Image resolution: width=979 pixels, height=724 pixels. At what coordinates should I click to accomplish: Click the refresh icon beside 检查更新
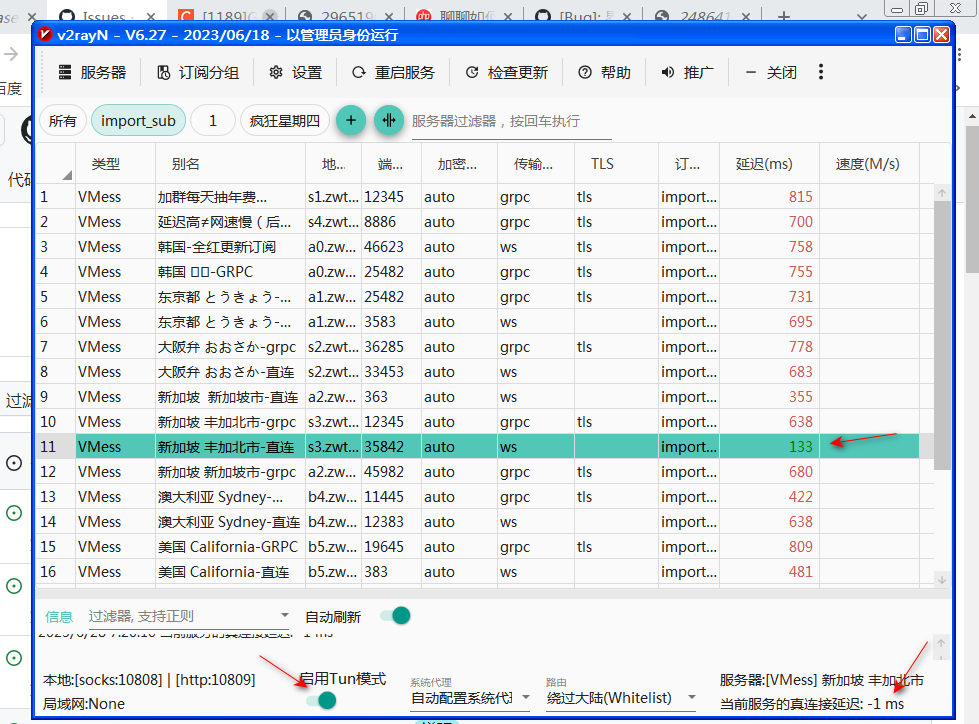pos(472,72)
